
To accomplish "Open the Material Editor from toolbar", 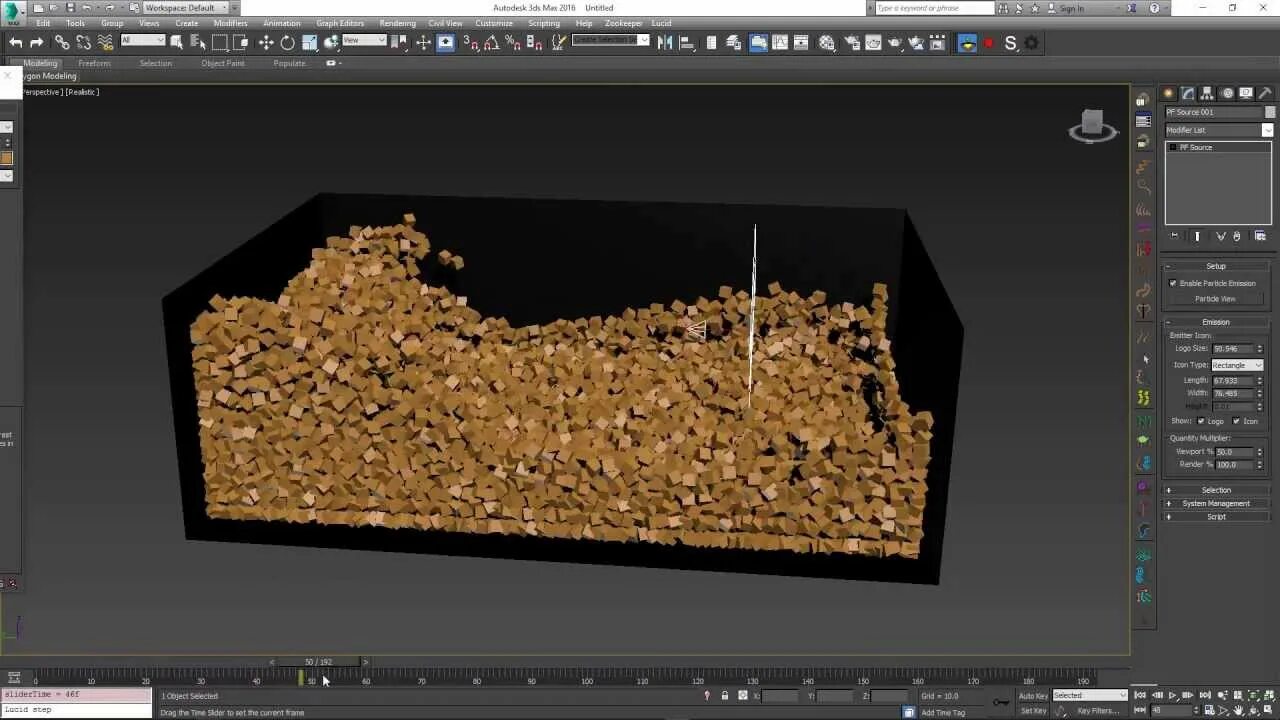I will coord(827,42).
